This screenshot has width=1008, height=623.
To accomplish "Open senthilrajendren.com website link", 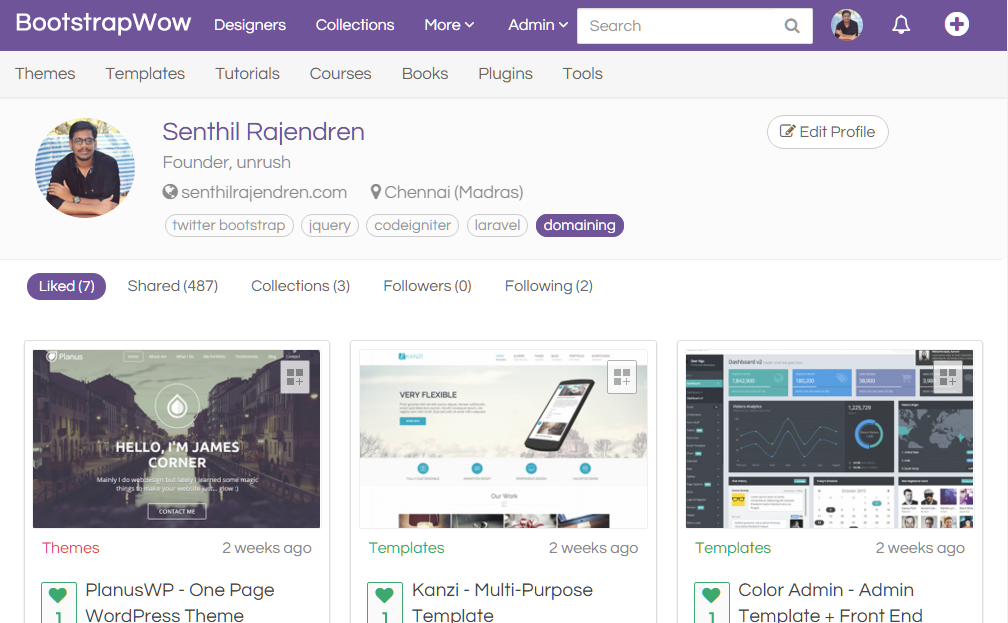I will [x=264, y=192].
